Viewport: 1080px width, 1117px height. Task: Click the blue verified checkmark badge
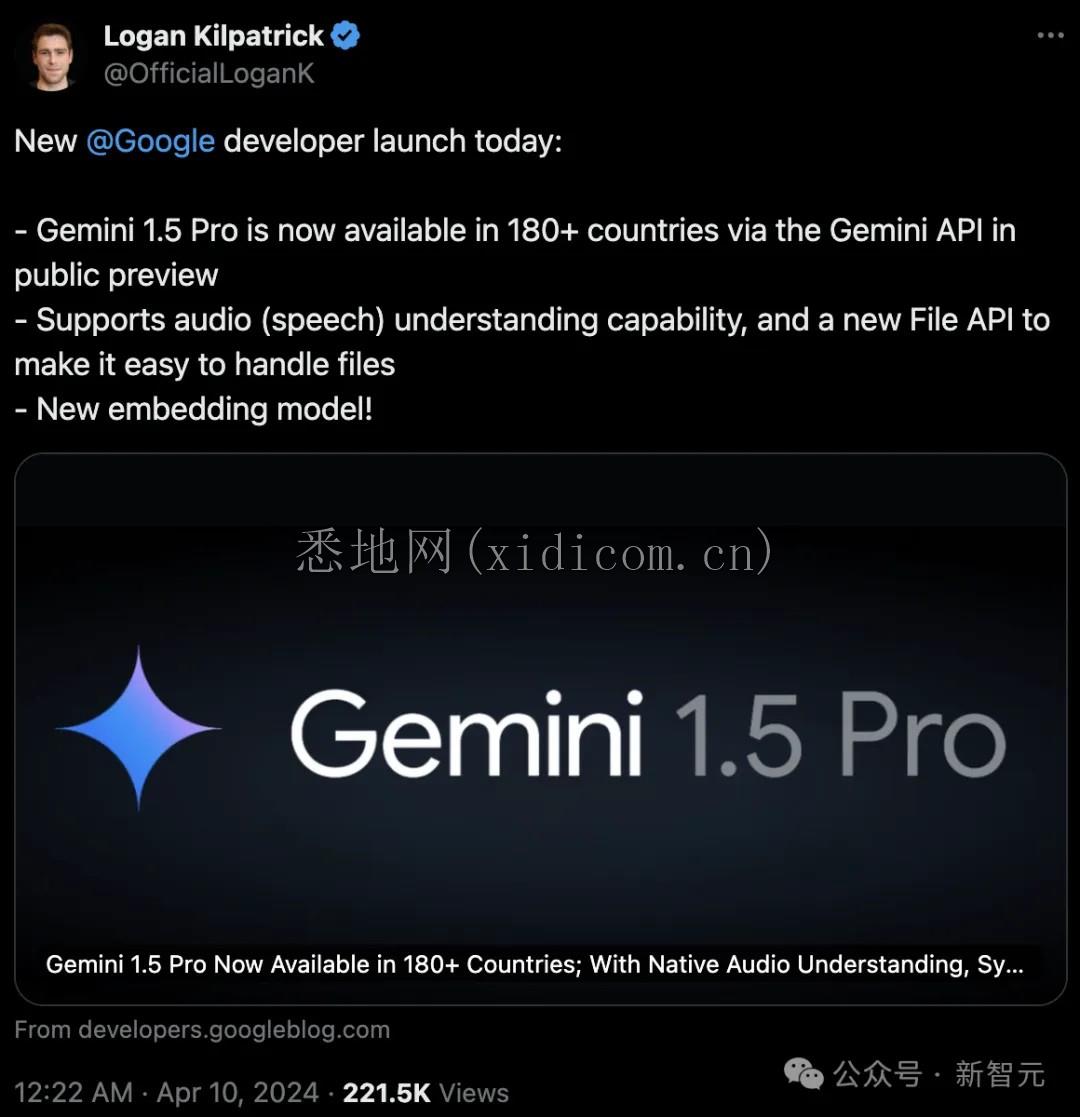(x=346, y=36)
